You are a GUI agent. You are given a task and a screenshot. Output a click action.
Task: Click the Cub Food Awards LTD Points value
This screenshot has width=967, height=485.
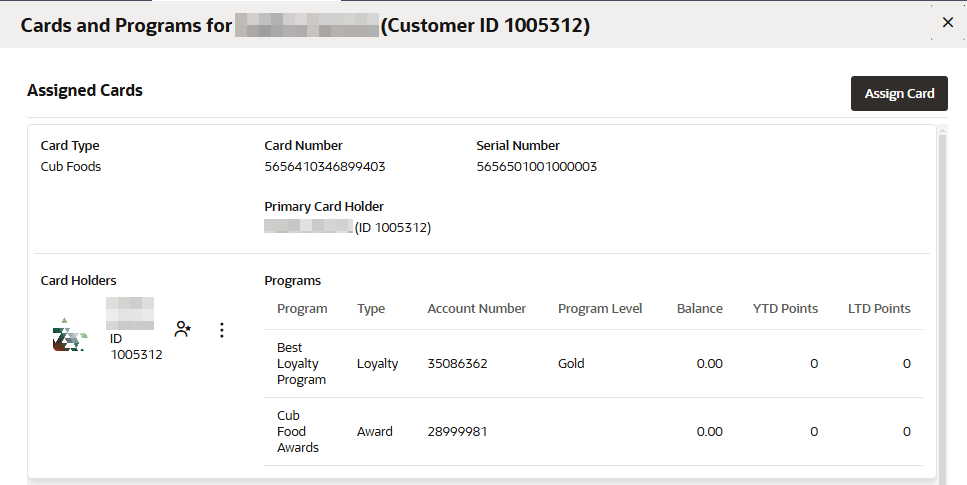[907, 431]
